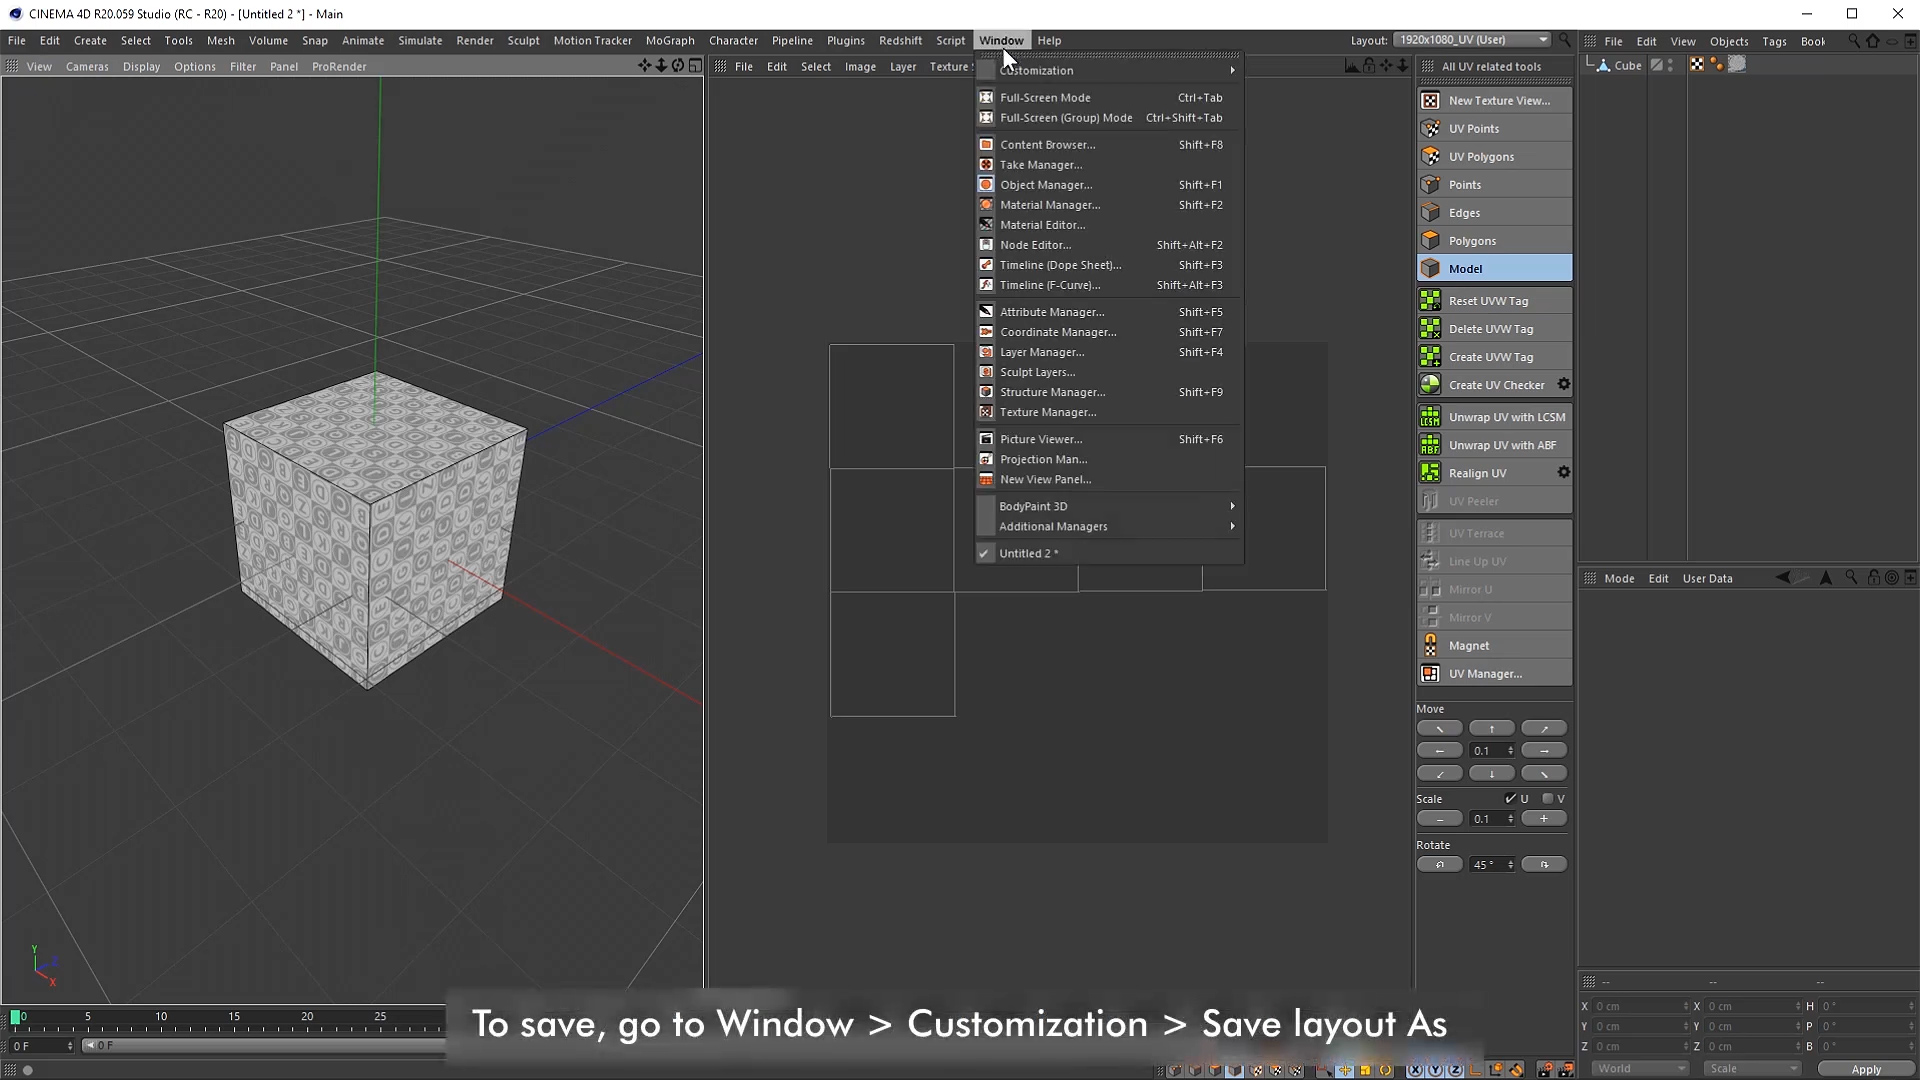Click the Move up arrow button
This screenshot has width=1920, height=1080.
(1491, 728)
